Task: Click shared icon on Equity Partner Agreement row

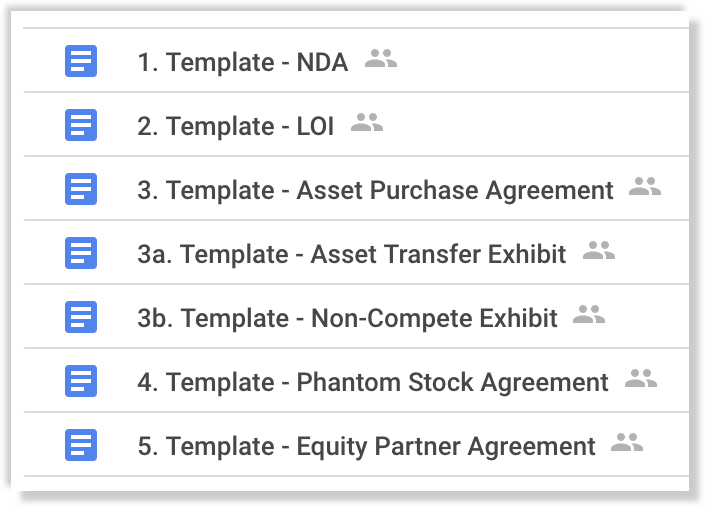Action: (627, 443)
